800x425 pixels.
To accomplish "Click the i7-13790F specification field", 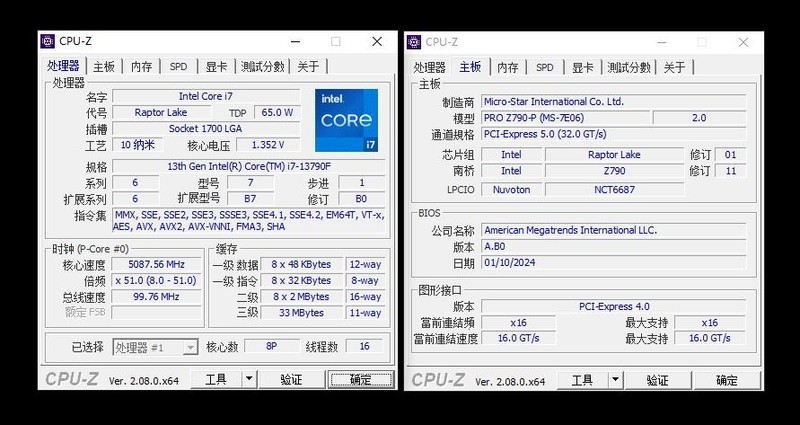I will [x=249, y=166].
